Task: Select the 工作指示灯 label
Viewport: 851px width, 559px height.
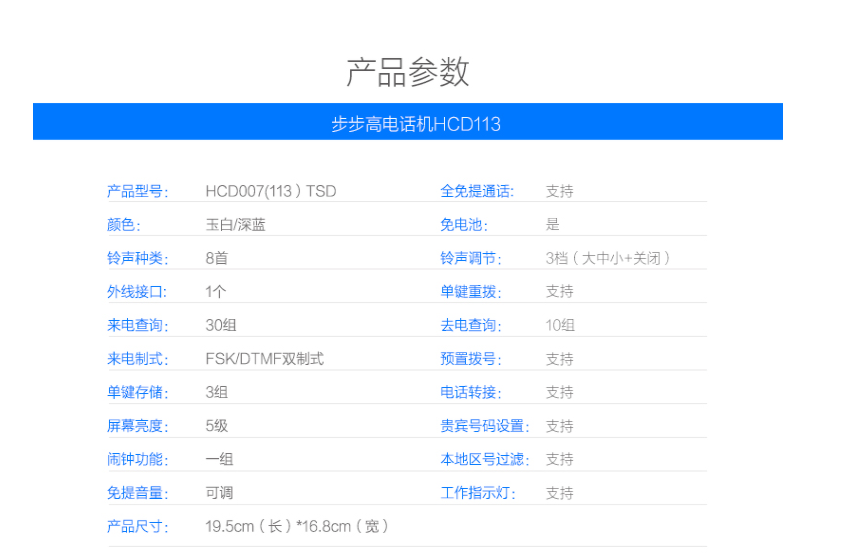Action: coord(478,493)
